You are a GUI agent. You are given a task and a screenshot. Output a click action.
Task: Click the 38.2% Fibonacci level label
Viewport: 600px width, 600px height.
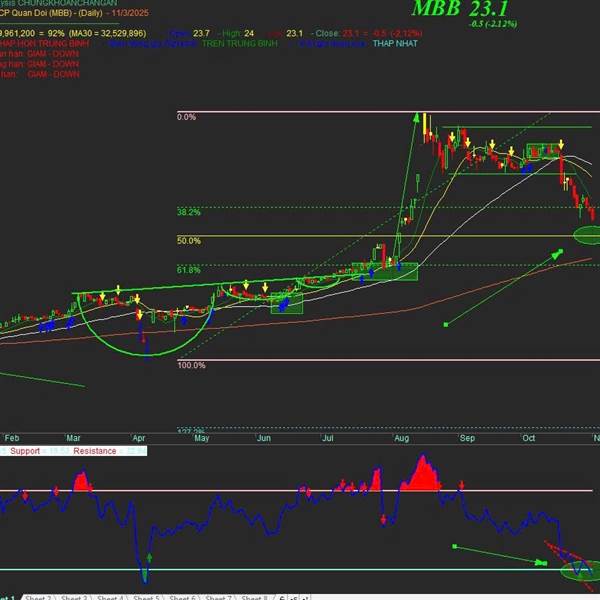[188, 212]
